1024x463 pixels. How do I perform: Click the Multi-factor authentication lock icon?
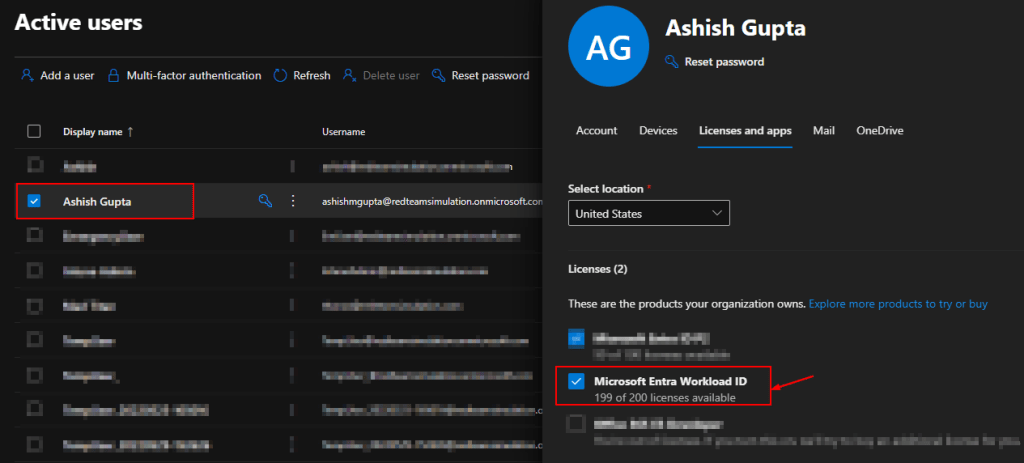(114, 75)
